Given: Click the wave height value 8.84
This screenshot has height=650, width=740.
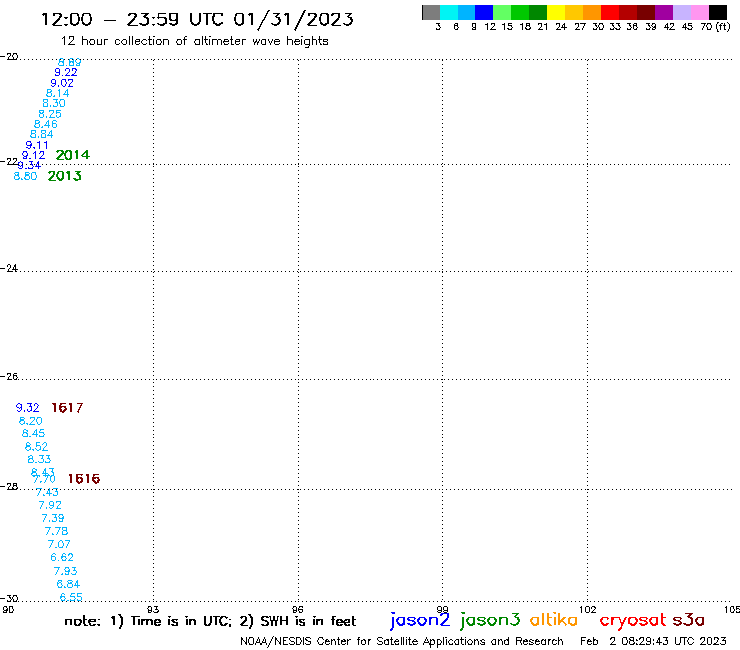Looking at the screenshot, I should click(42, 135).
